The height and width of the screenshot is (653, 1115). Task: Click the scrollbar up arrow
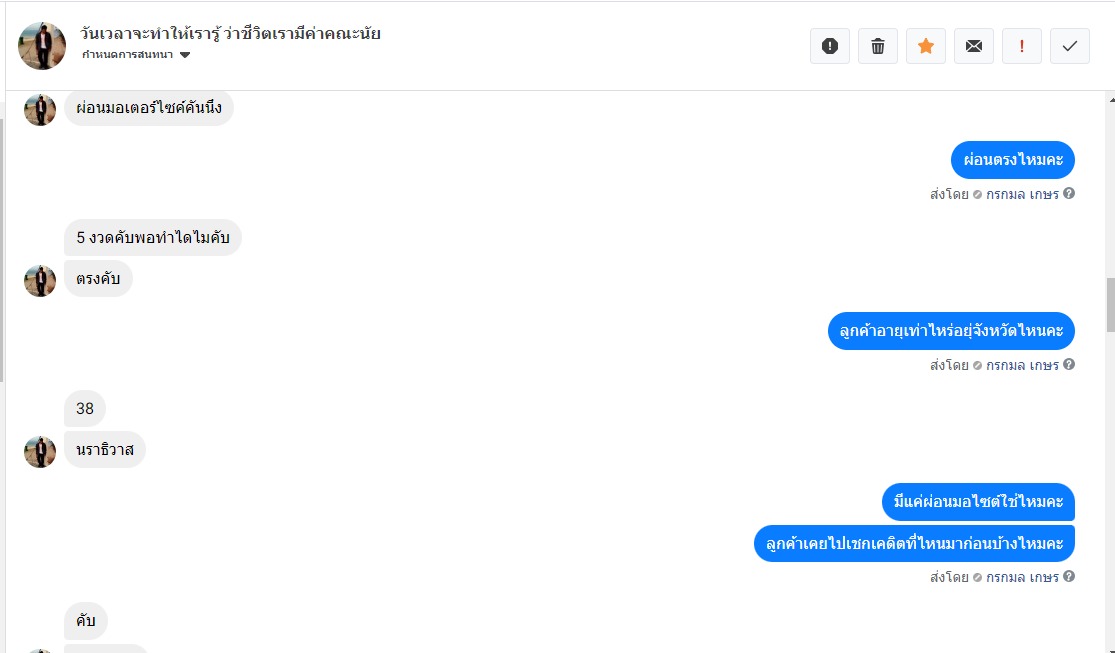(1111, 100)
